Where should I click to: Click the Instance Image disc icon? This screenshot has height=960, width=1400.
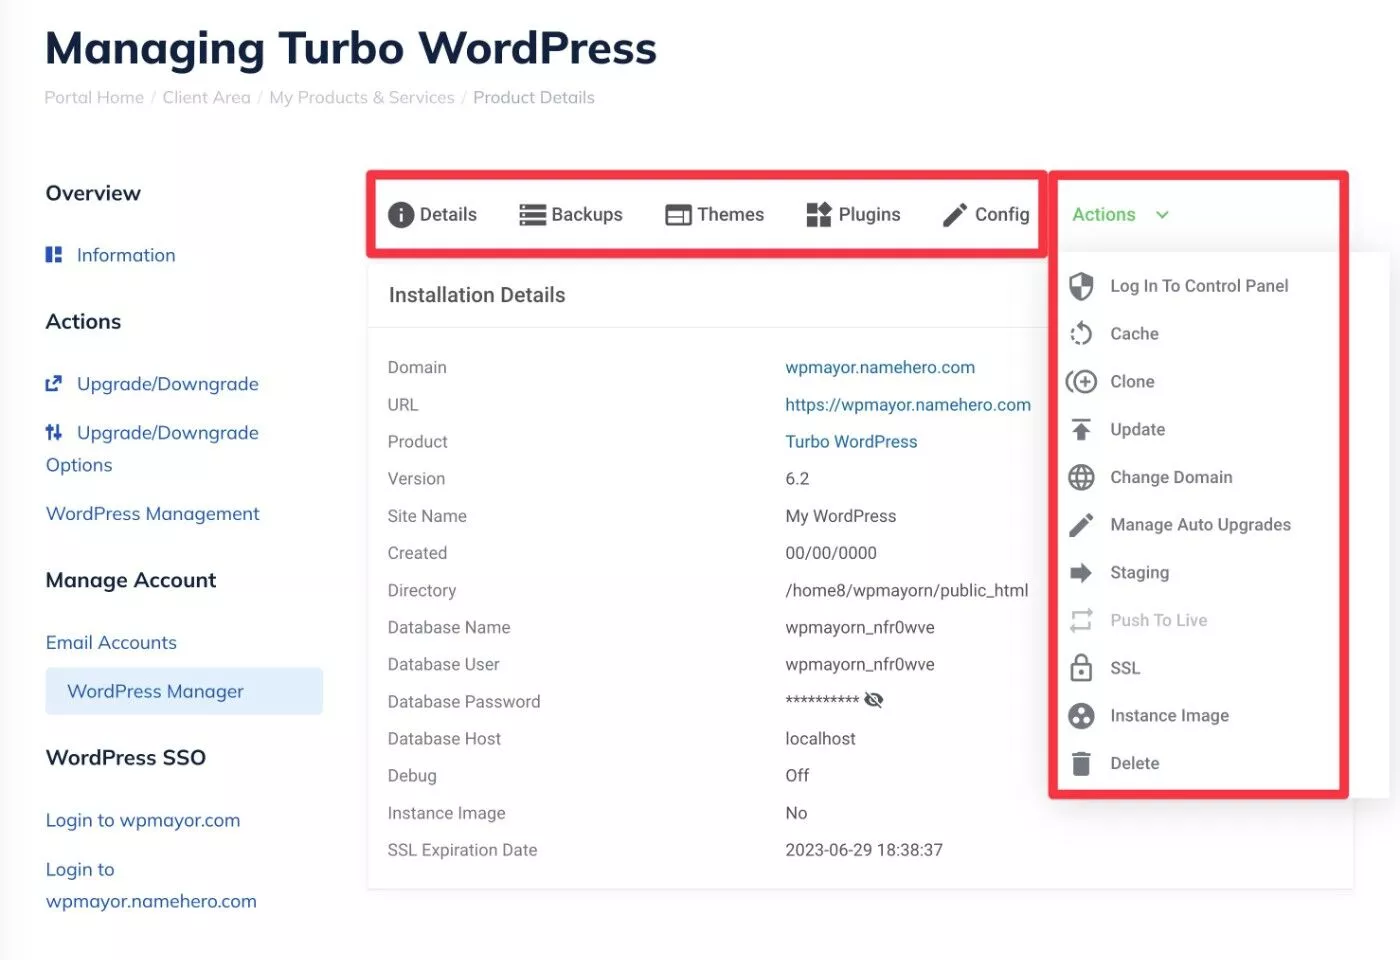tap(1081, 716)
